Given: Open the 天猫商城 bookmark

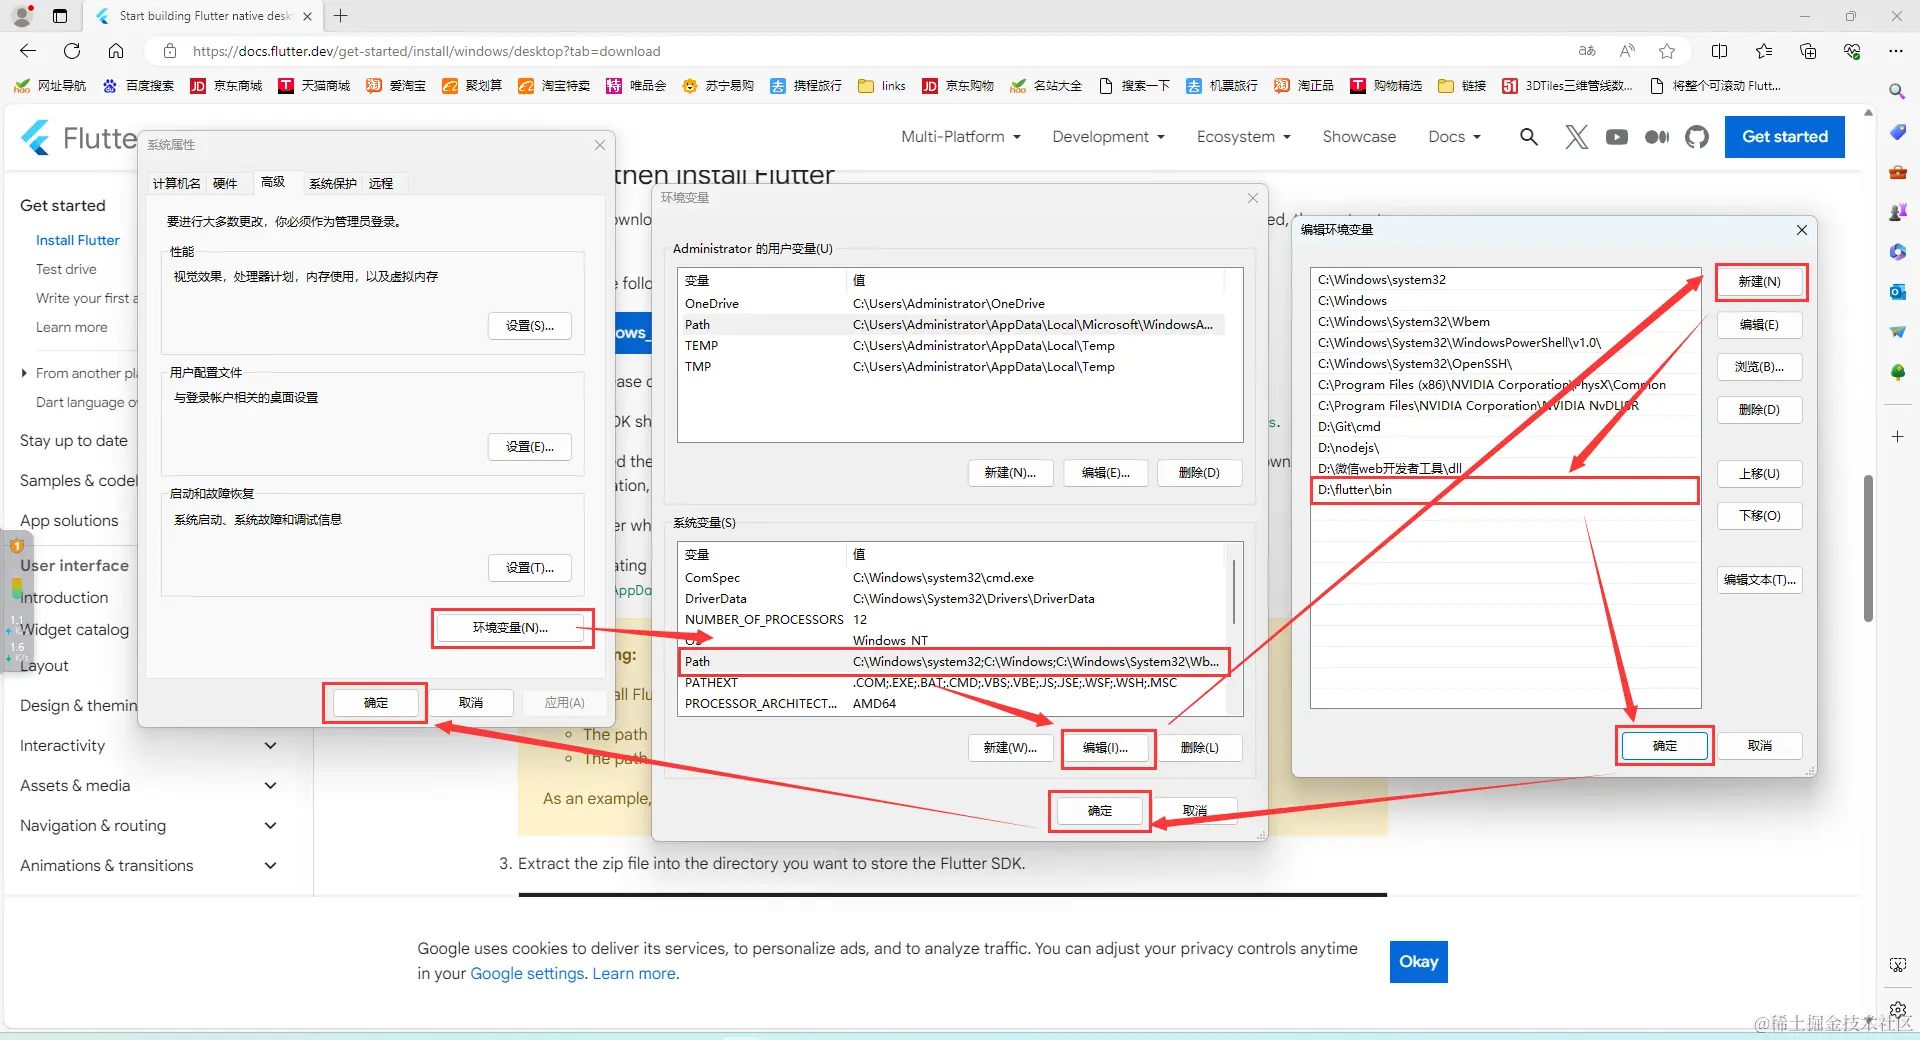Looking at the screenshot, I should [x=314, y=86].
